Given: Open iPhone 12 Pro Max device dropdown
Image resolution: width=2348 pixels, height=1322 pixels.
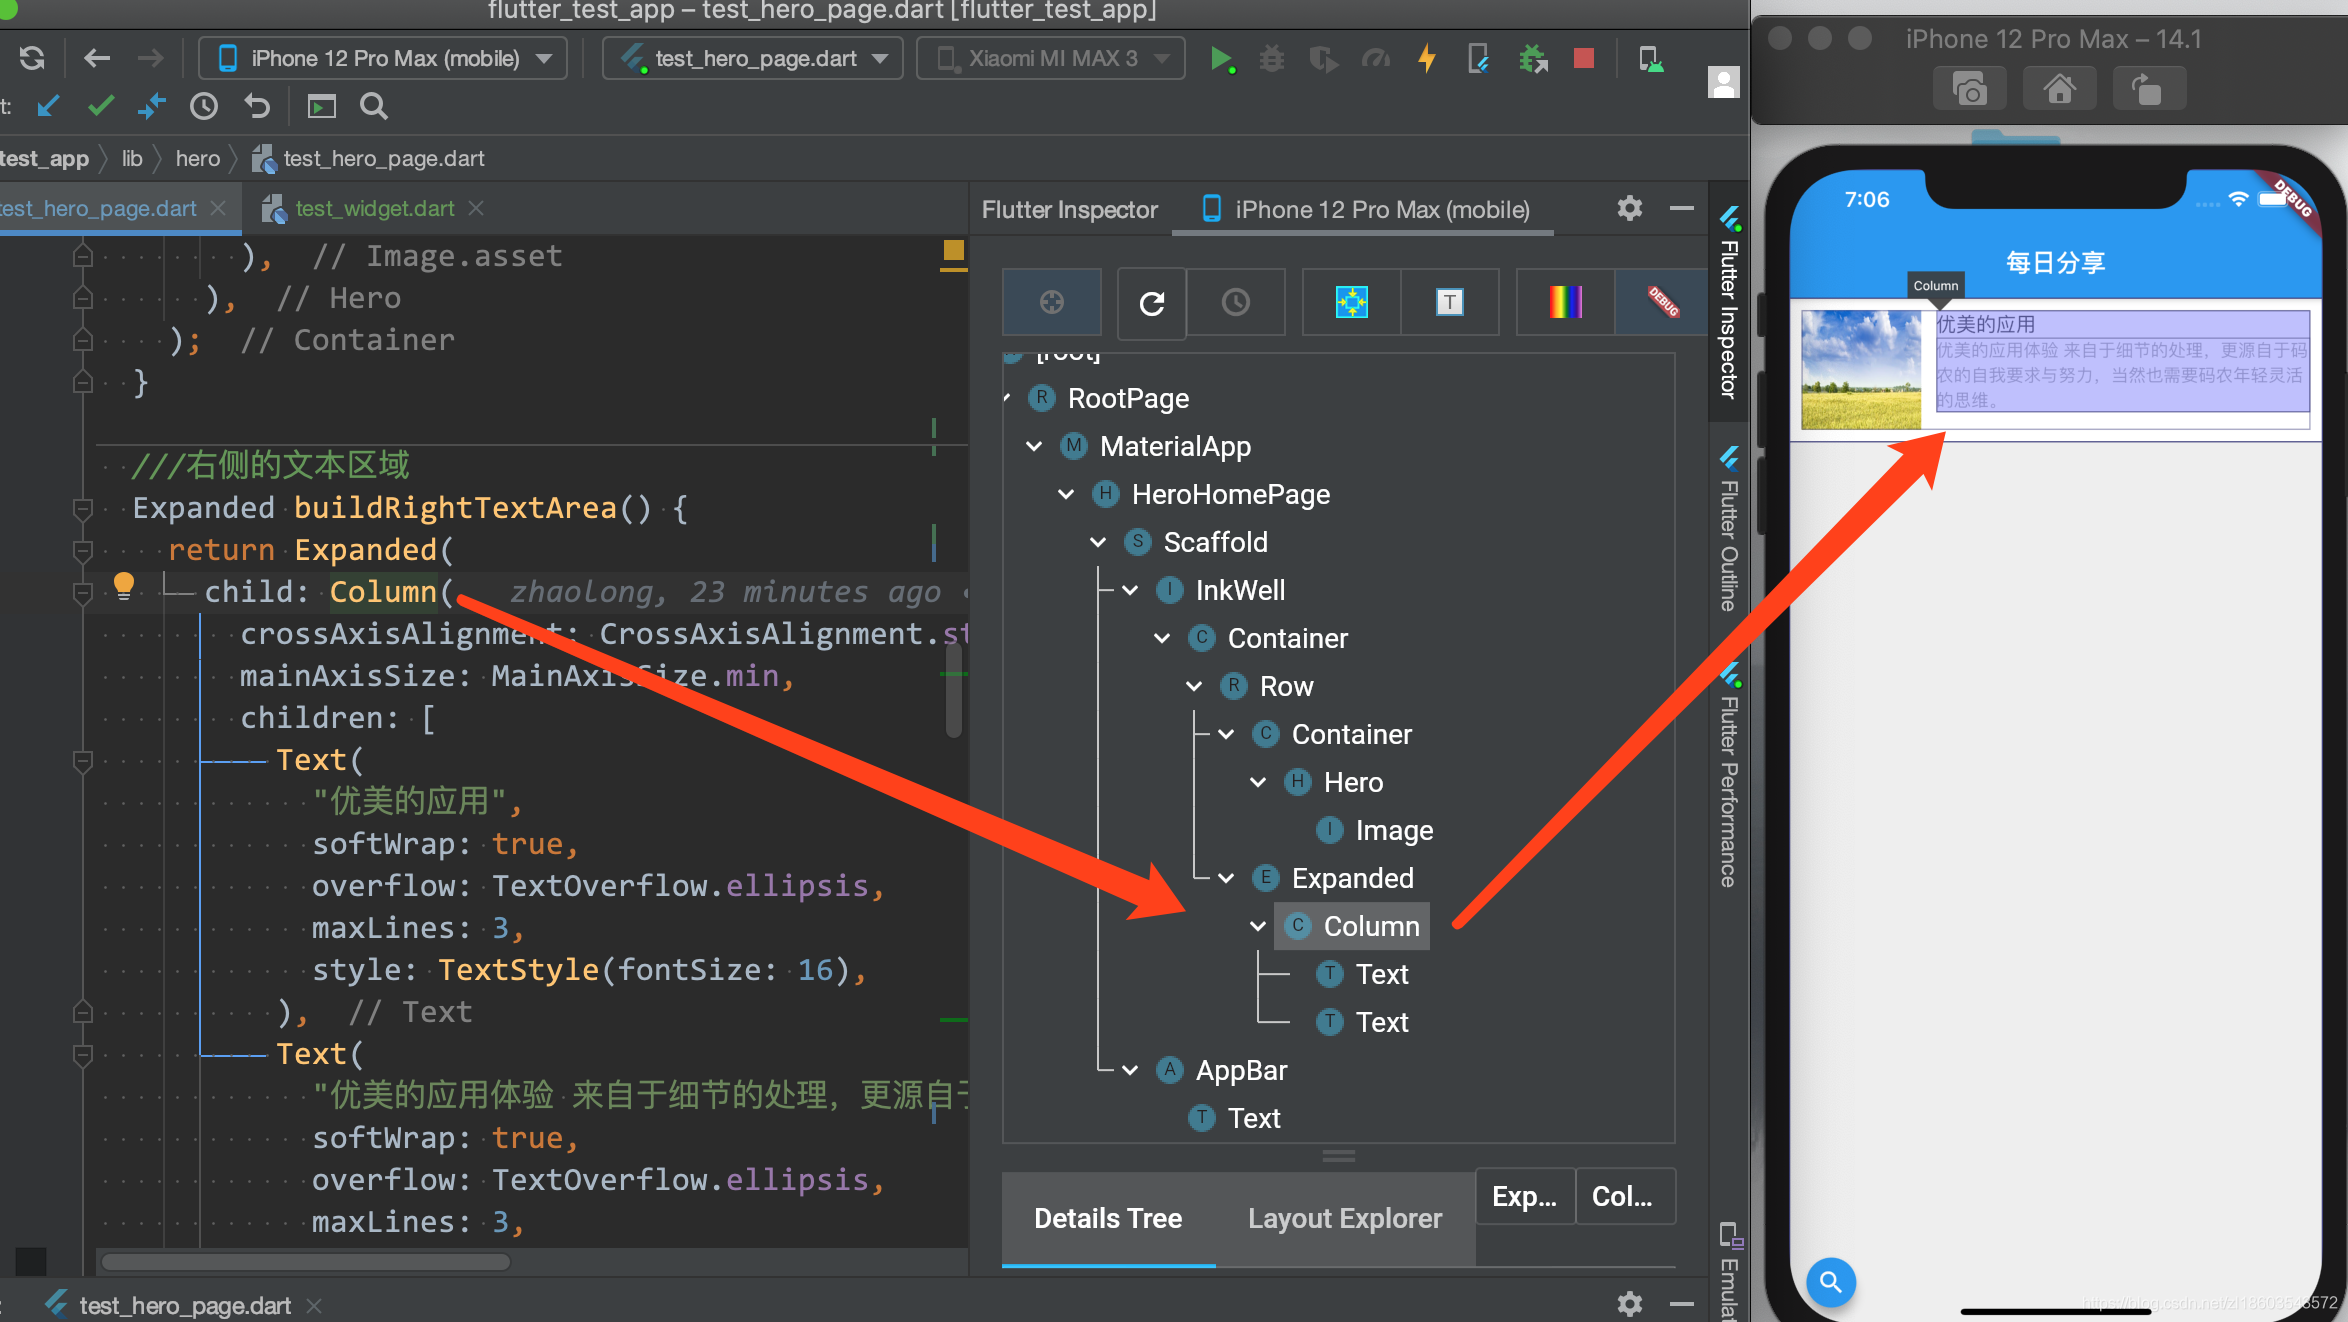Looking at the screenshot, I should pos(384,59).
